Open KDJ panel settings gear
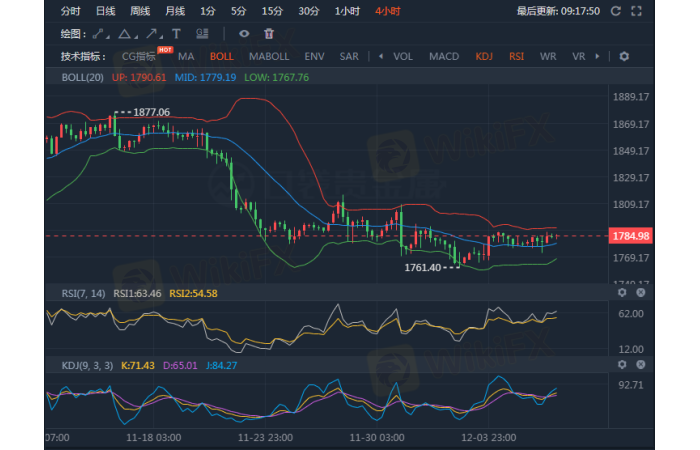 pyautogui.click(x=622, y=365)
